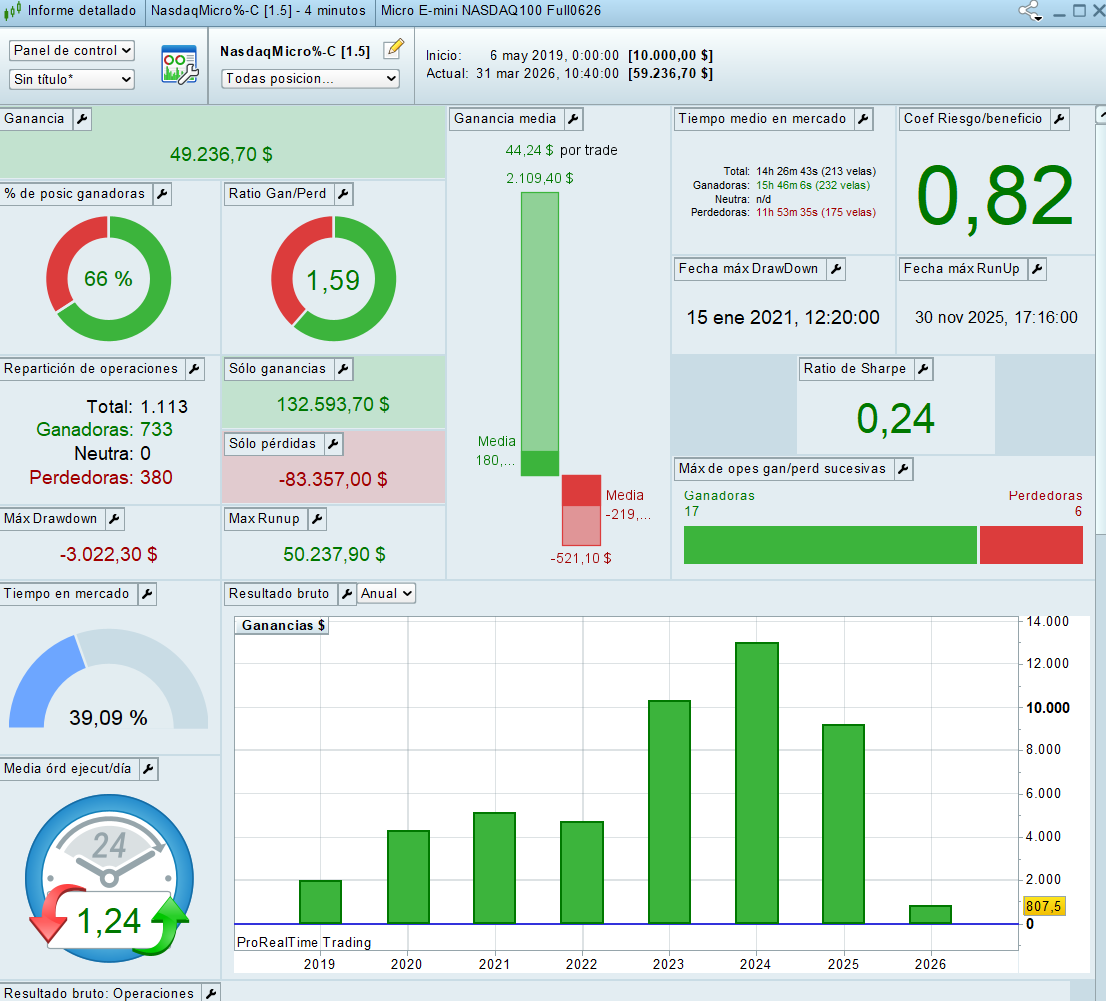Click the Resultado bruto: Operaciones wrench
This screenshot has height=1001, width=1106.
pos(210,993)
